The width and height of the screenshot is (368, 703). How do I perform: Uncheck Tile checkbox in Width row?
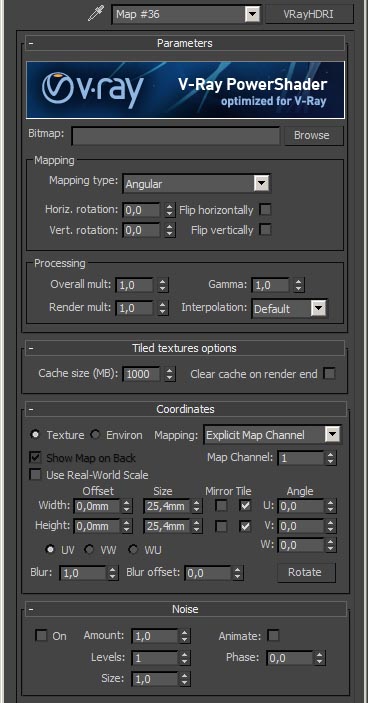[245, 506]
